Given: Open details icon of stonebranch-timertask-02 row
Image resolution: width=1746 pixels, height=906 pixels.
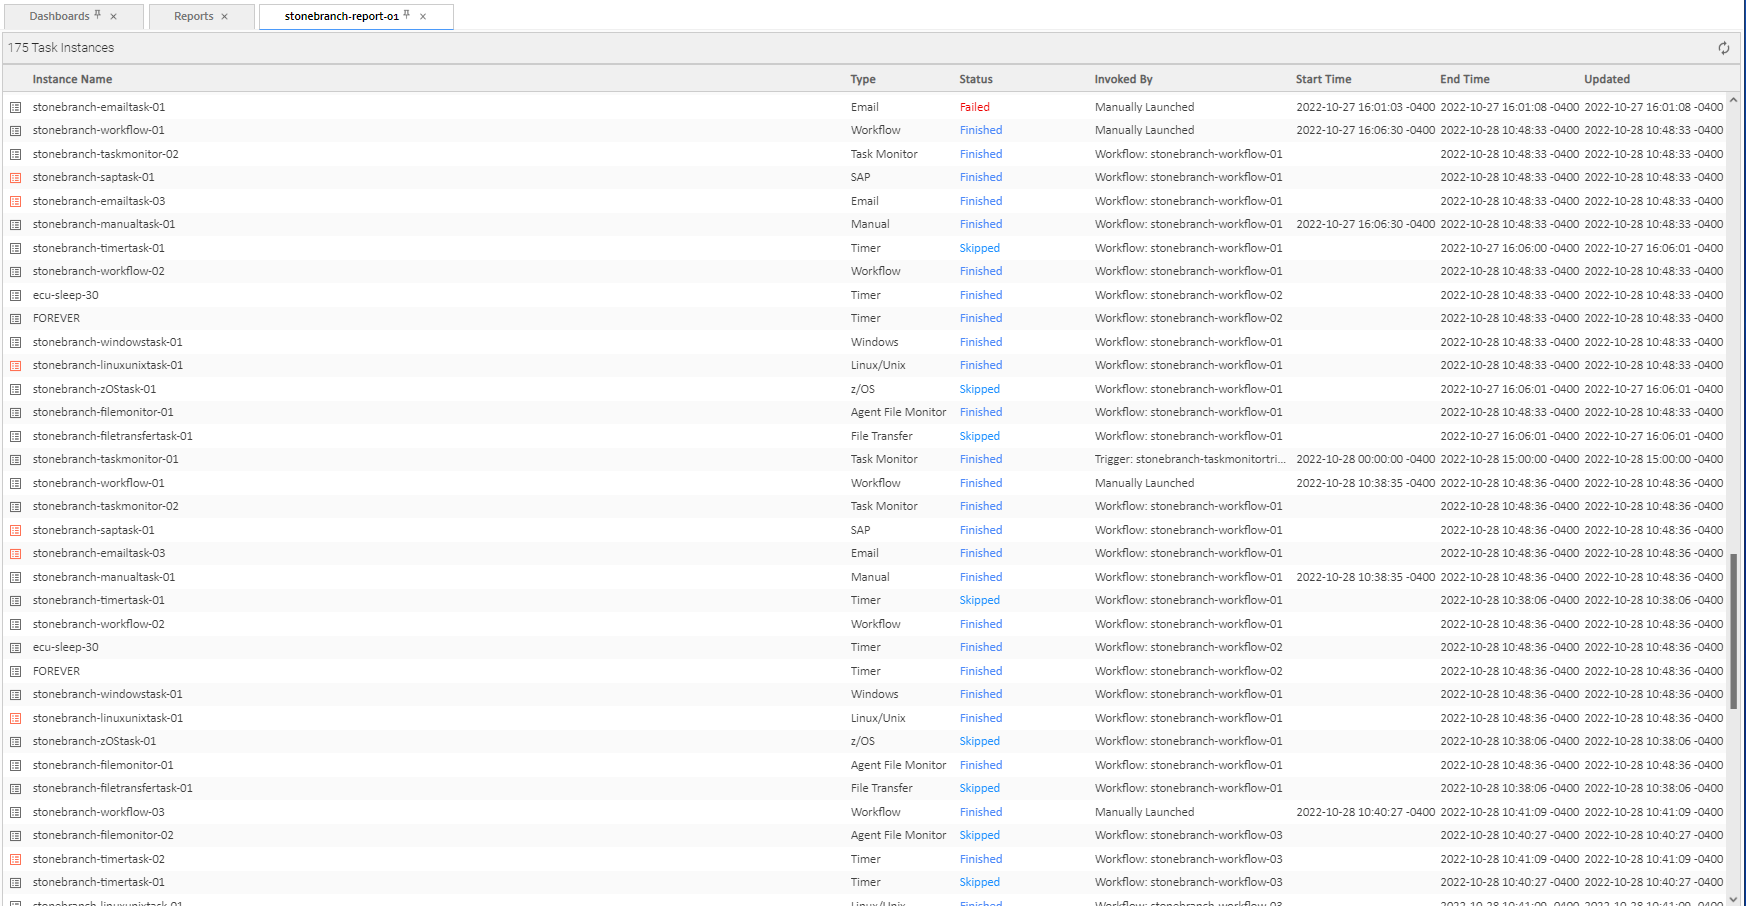Looking at the screenshot, I should (16, 859).
